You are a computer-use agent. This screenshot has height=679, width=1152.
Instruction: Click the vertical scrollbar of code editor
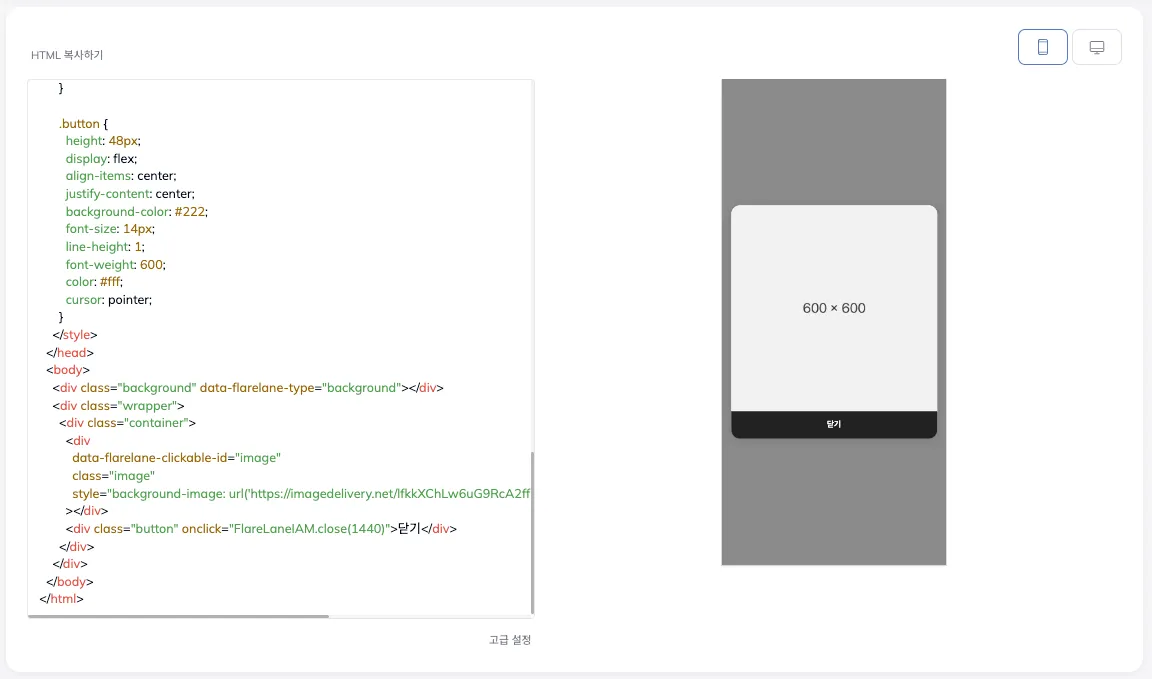point(532,533)
